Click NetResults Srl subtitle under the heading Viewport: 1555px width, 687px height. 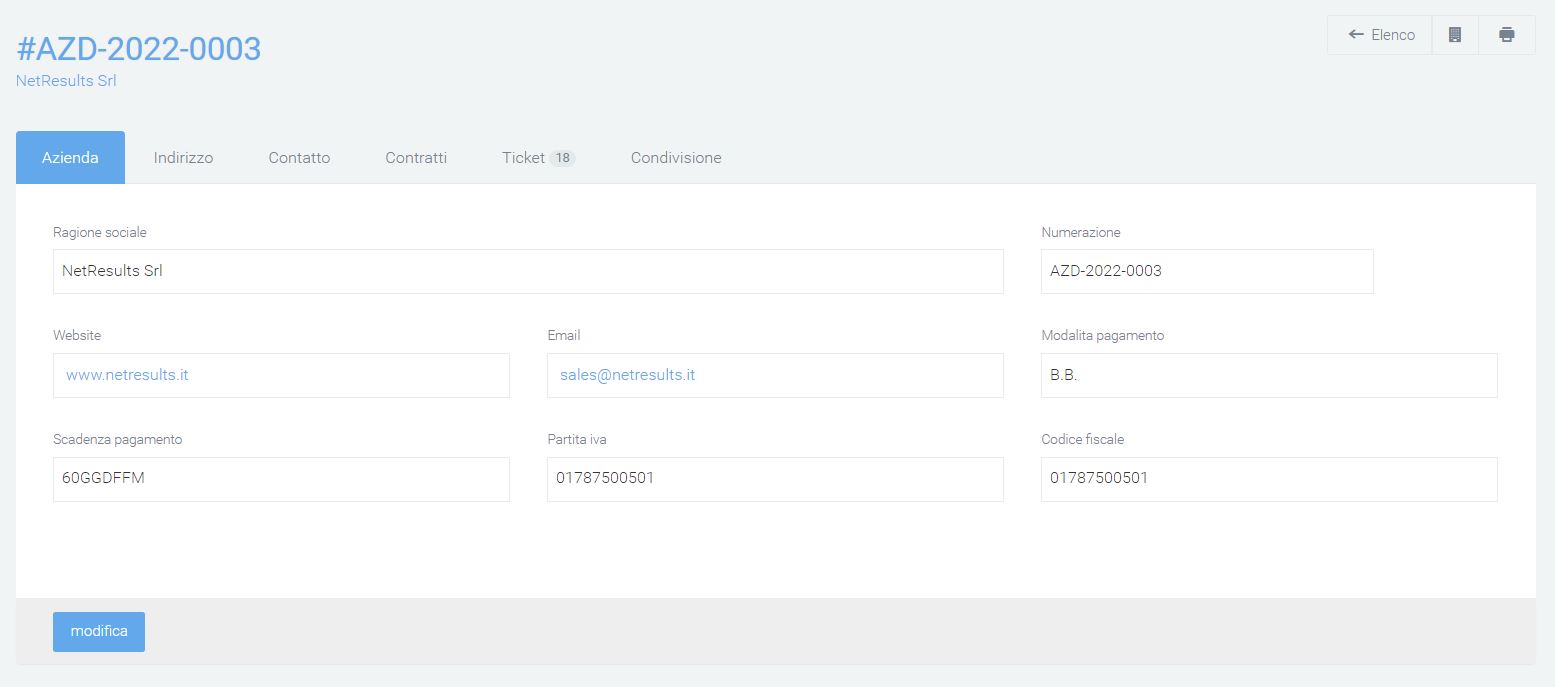[x=66, y=81]
